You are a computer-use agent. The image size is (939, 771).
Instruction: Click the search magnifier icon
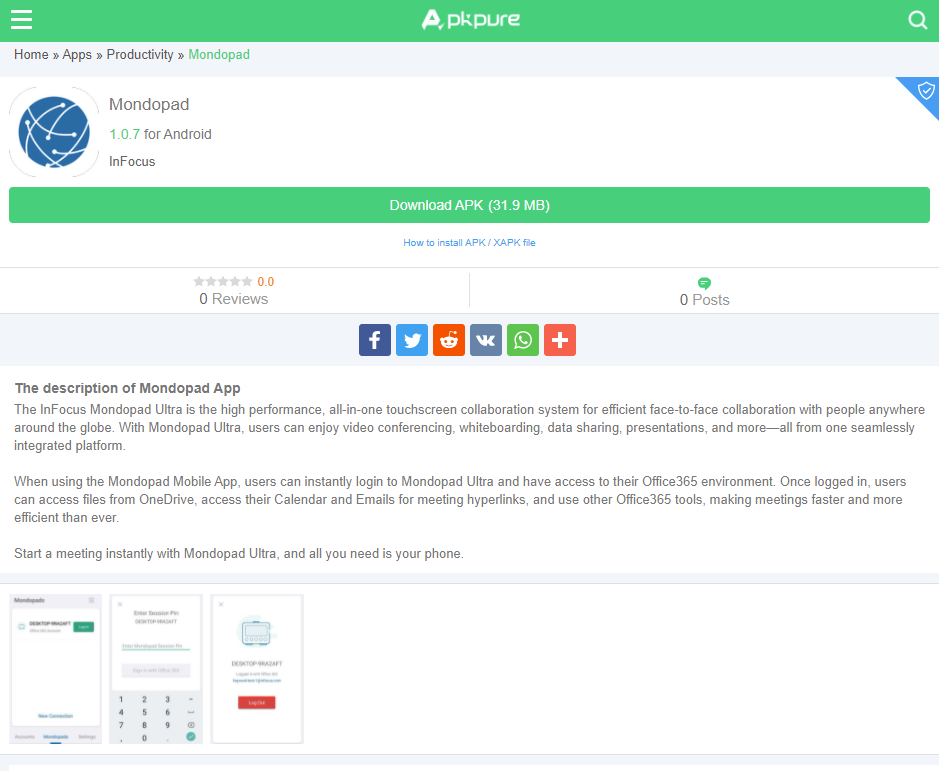917,20
